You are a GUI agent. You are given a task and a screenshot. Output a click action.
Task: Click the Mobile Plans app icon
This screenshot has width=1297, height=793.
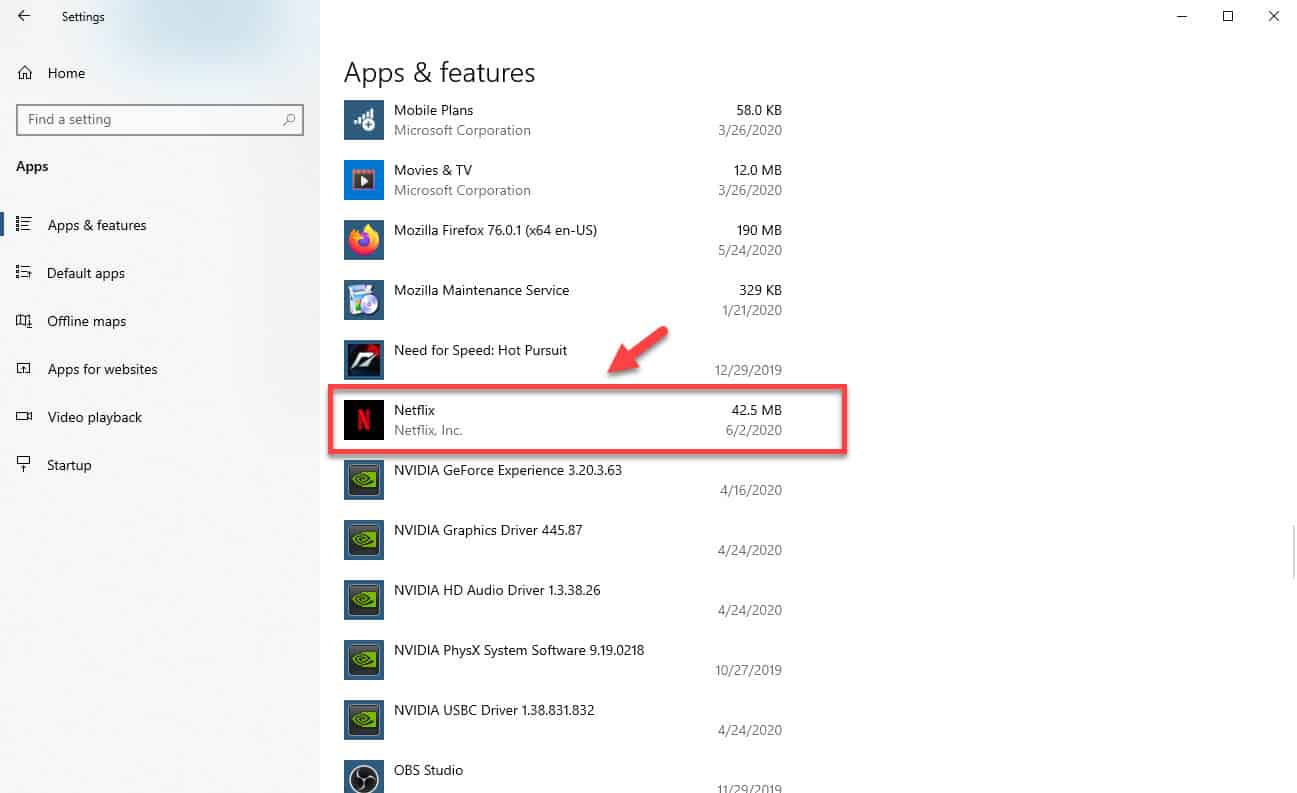364,120
